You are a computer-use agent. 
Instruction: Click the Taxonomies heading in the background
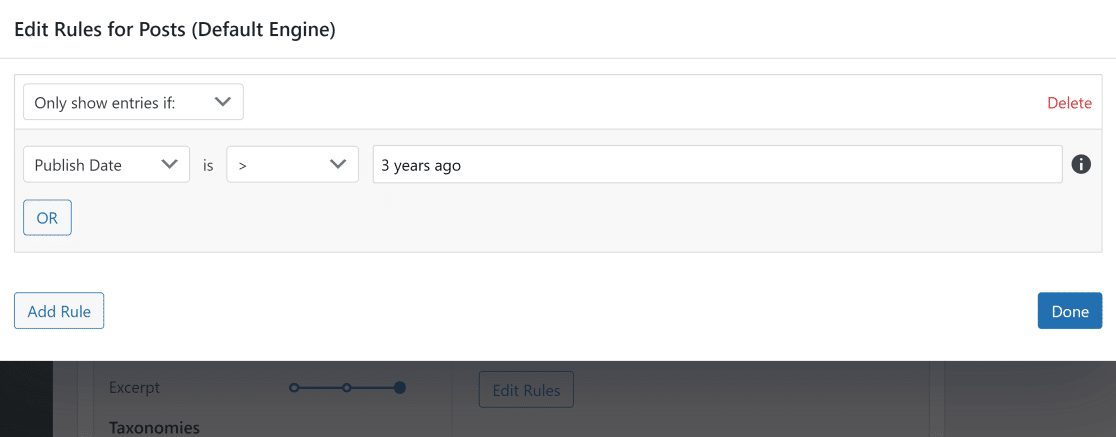point(154,427)
